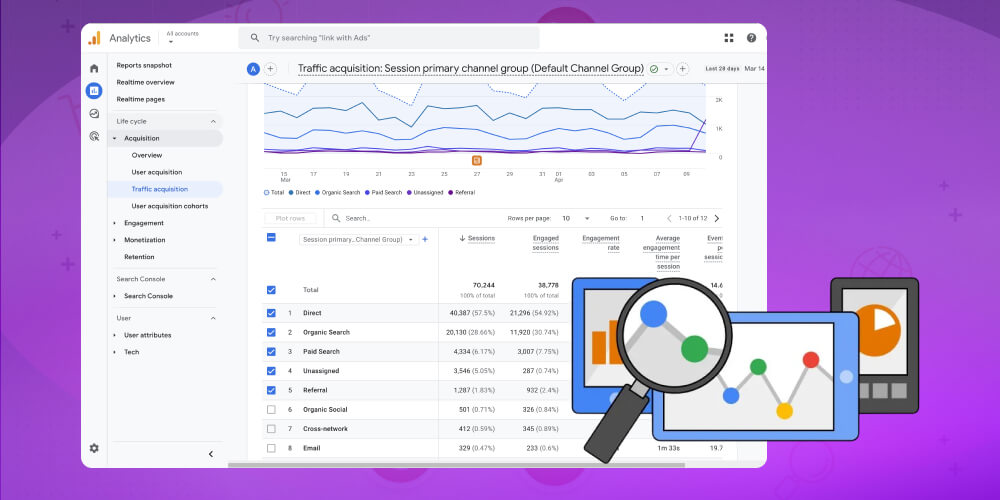Click the Engagement rate column header
The width and height of the screenshot is (1000, 500).
coord(601,243)
